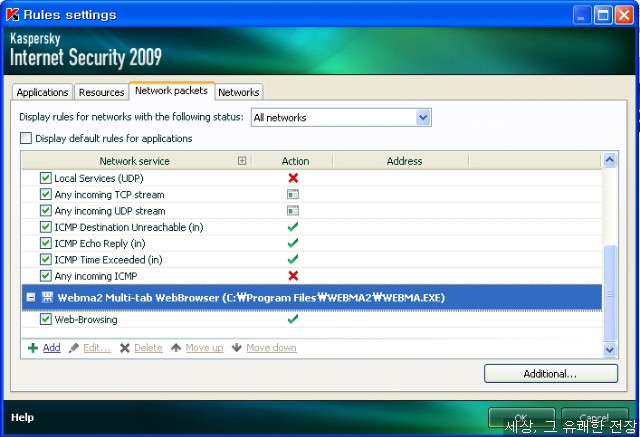Click the Move down link

pyautogui.click(x=271, y=348)
